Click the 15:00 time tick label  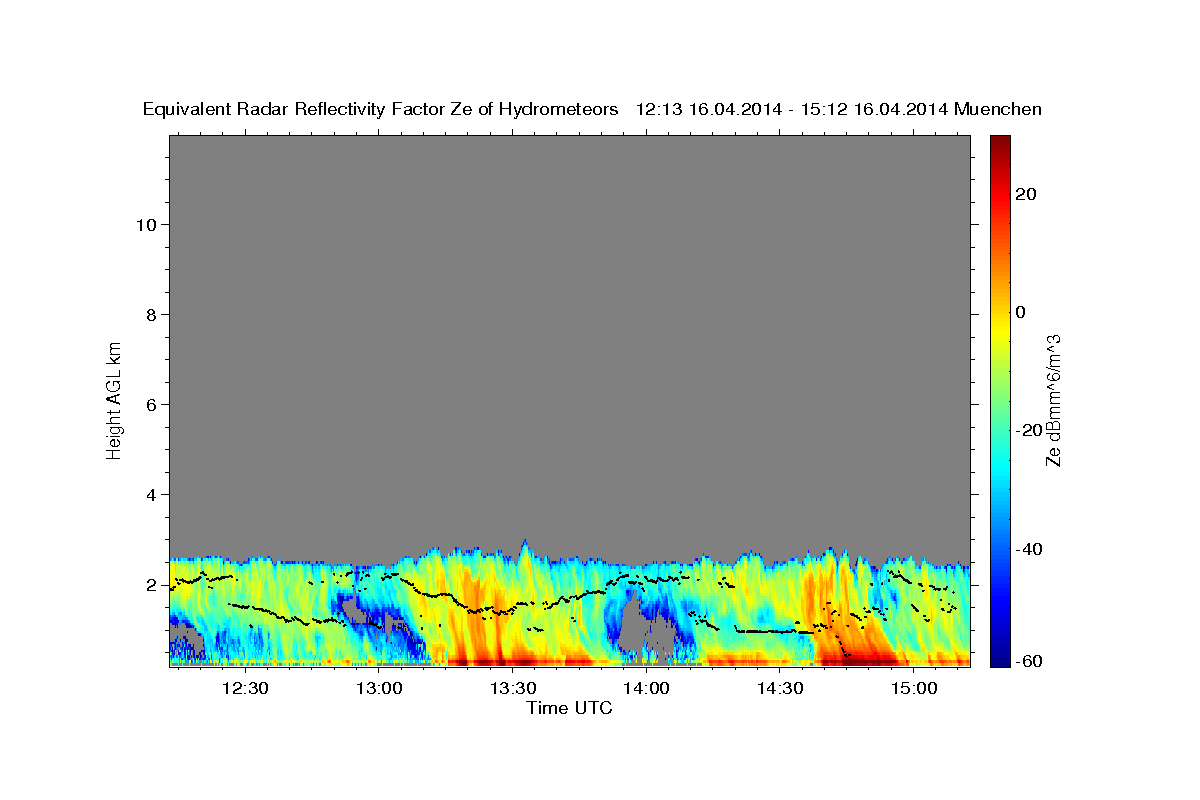tap(913, 688)
